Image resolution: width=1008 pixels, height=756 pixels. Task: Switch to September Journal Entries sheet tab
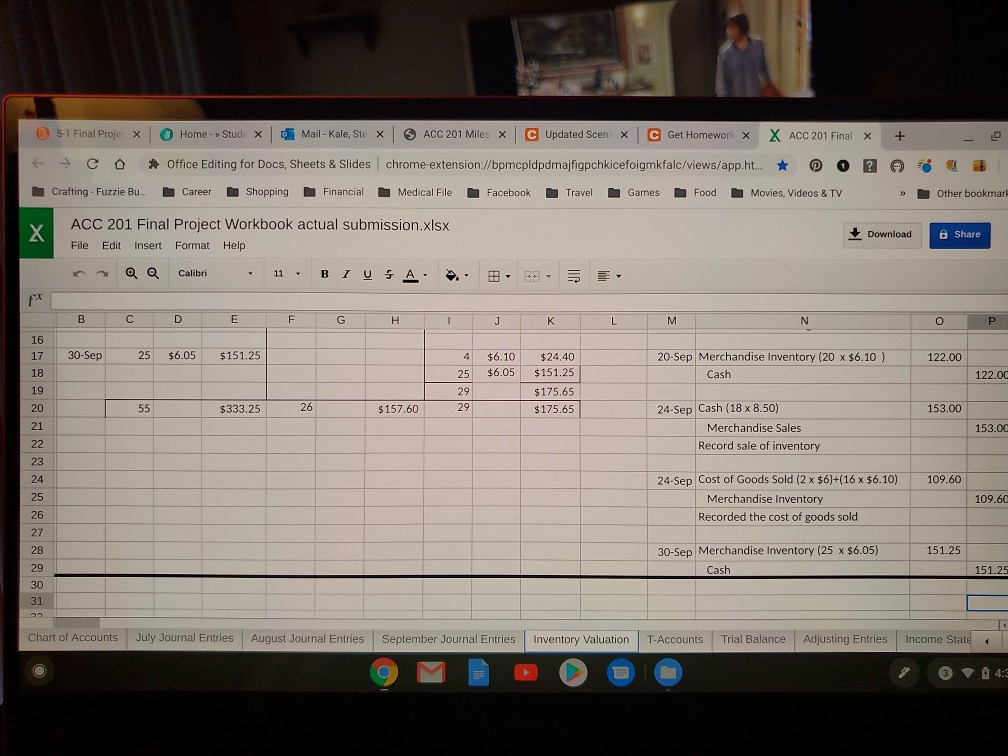(x=448, y=639)
